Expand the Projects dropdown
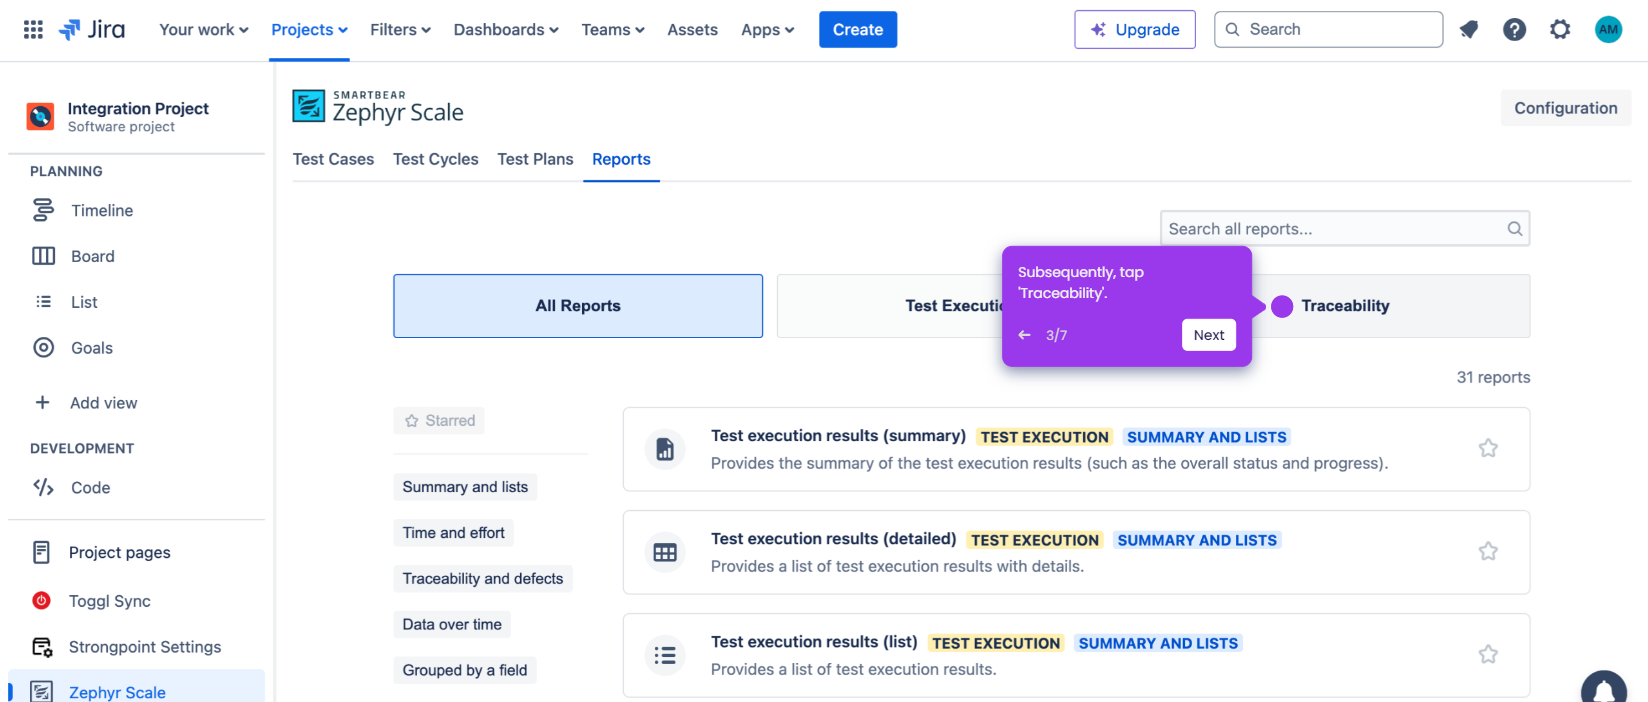This screenshot has height=702, width=1648. (x=310, y=30)
